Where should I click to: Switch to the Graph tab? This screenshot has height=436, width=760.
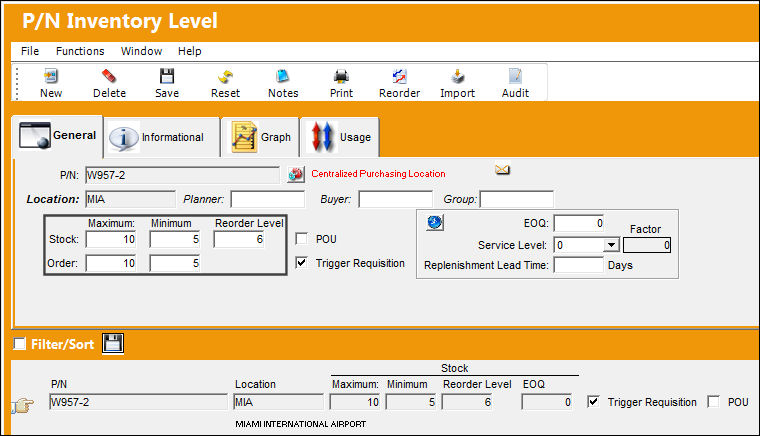point(260,138)
